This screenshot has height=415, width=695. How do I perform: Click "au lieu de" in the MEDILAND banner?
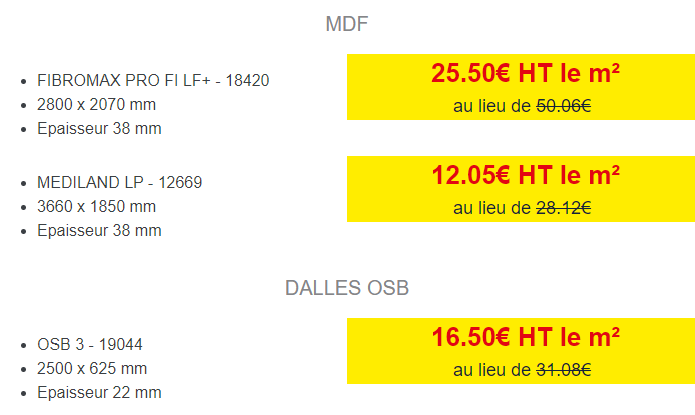tap(492, 208)
